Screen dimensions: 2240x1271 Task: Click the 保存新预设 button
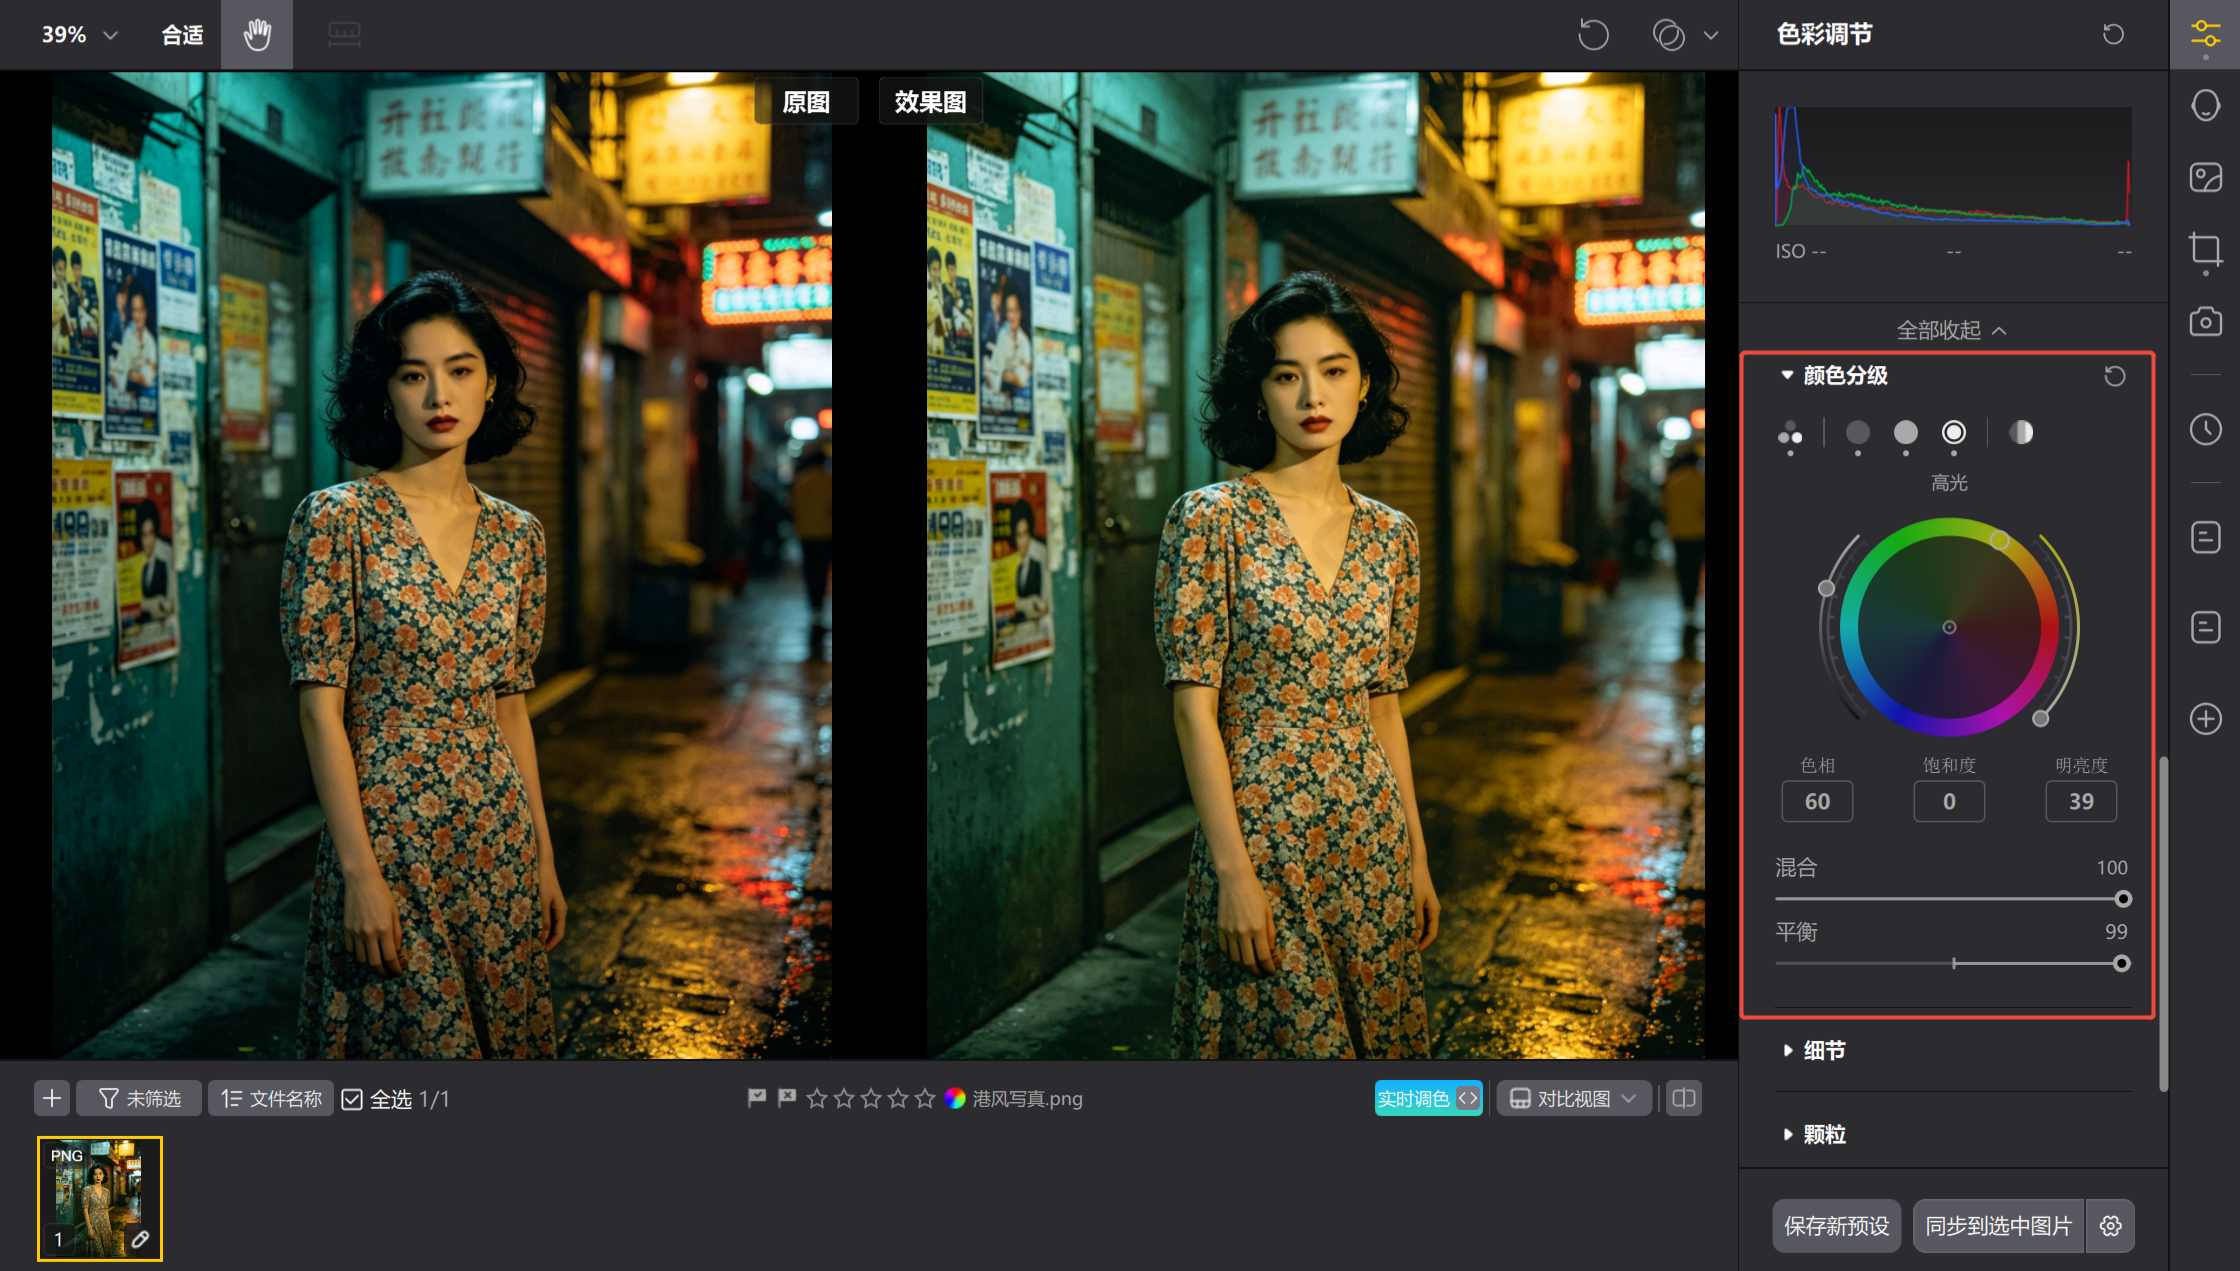[1836, 1225]
